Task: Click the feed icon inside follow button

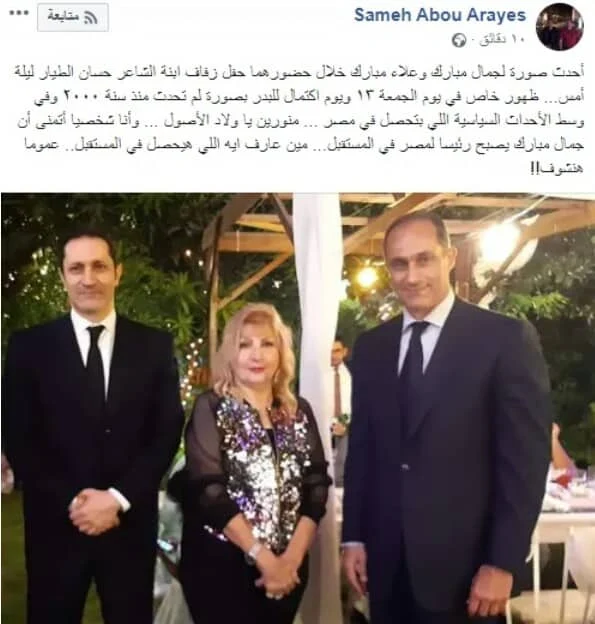Action: [90, 17]
